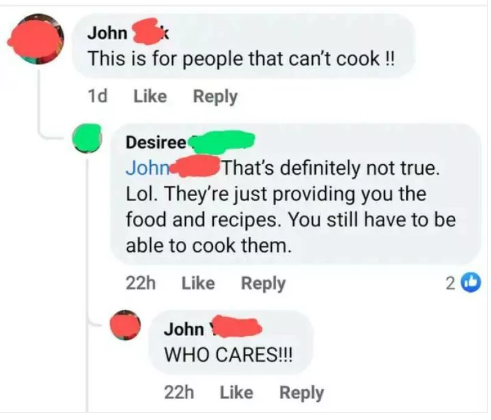Click the blue thumbs-up reaction icon
Image resolution: width=491 pixels, height=420 pixels.
pyautogui.click(x=471, y=283)
